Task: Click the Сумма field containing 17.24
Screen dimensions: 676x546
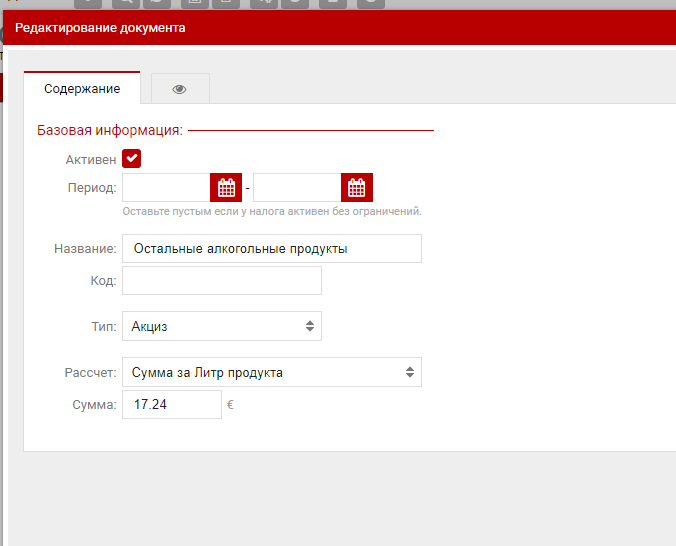Action: pyautogui.click(x=171, y=405)
